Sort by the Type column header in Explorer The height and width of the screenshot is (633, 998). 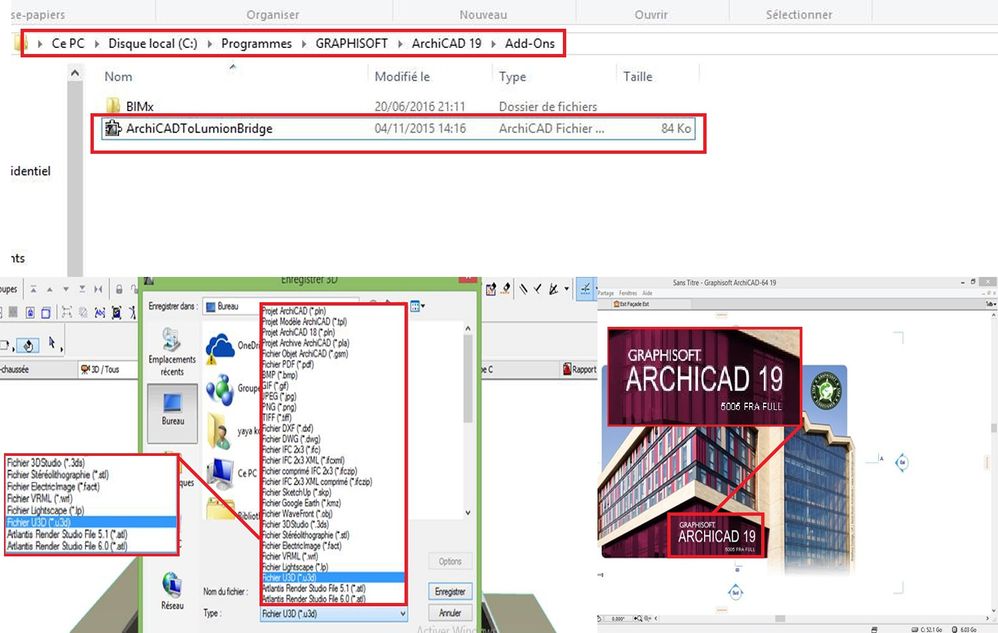(x=512, y=76)
